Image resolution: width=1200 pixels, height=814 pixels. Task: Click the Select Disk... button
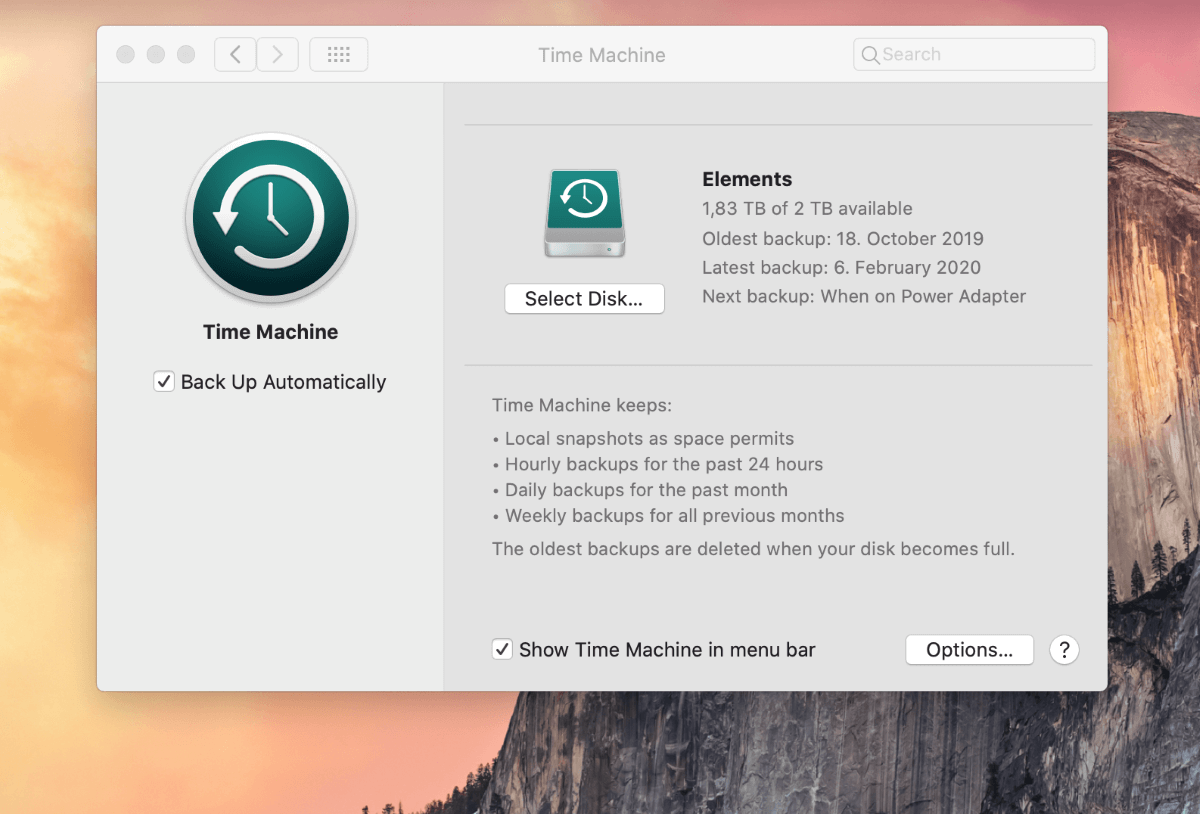point(584,299)
